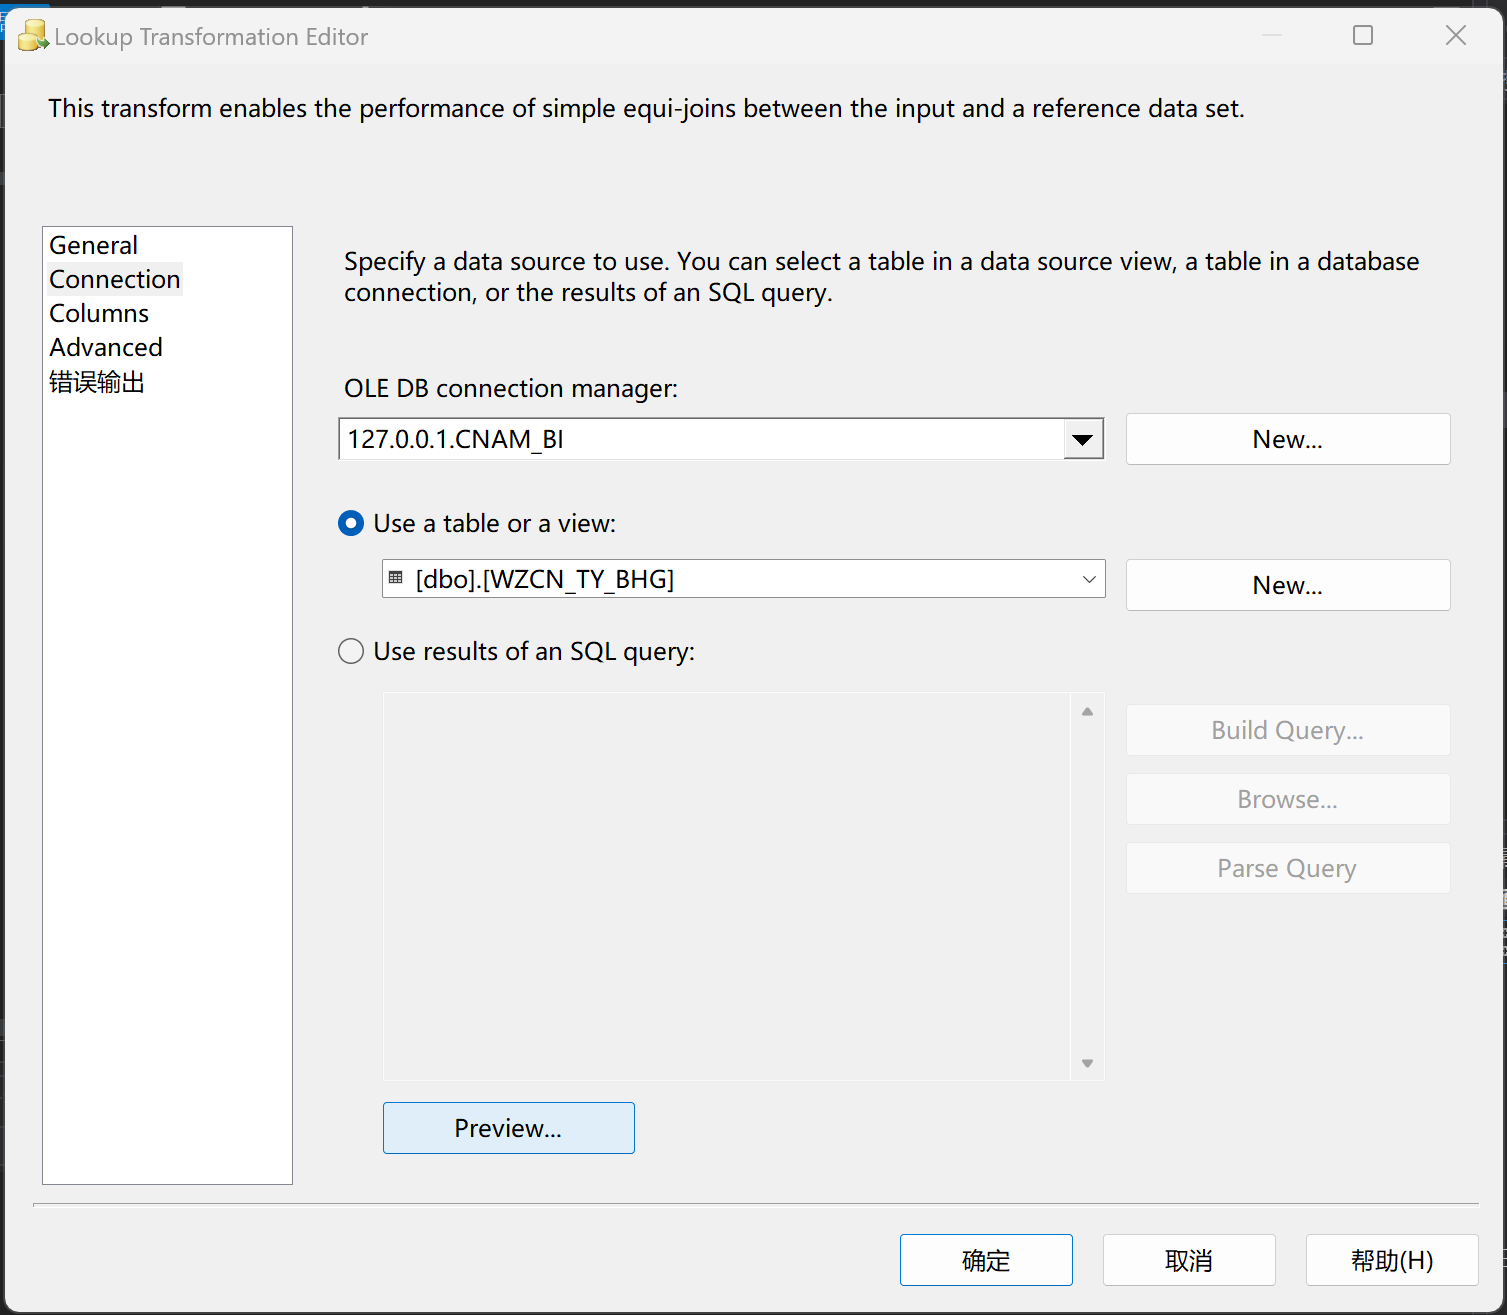Go to the Advanced page
Screen dimensions: 1507x1315
(106, 347)
